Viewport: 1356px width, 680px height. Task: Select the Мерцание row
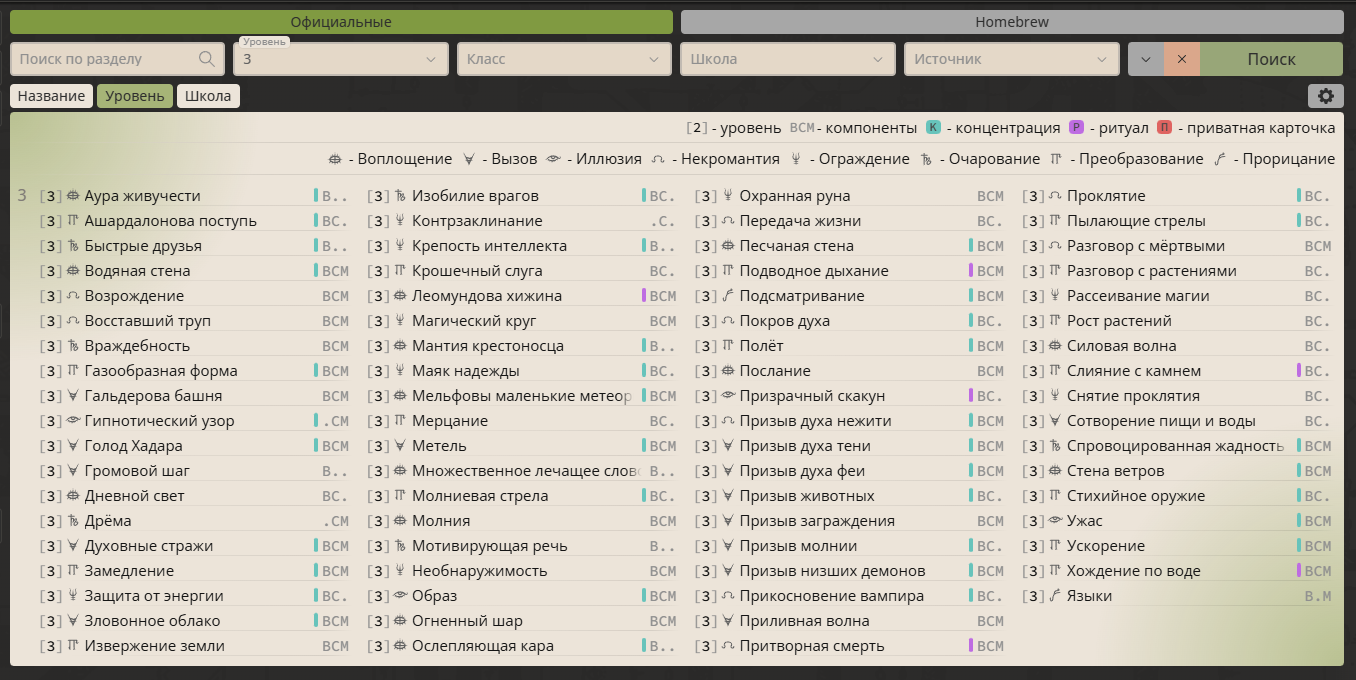[522, 421]
